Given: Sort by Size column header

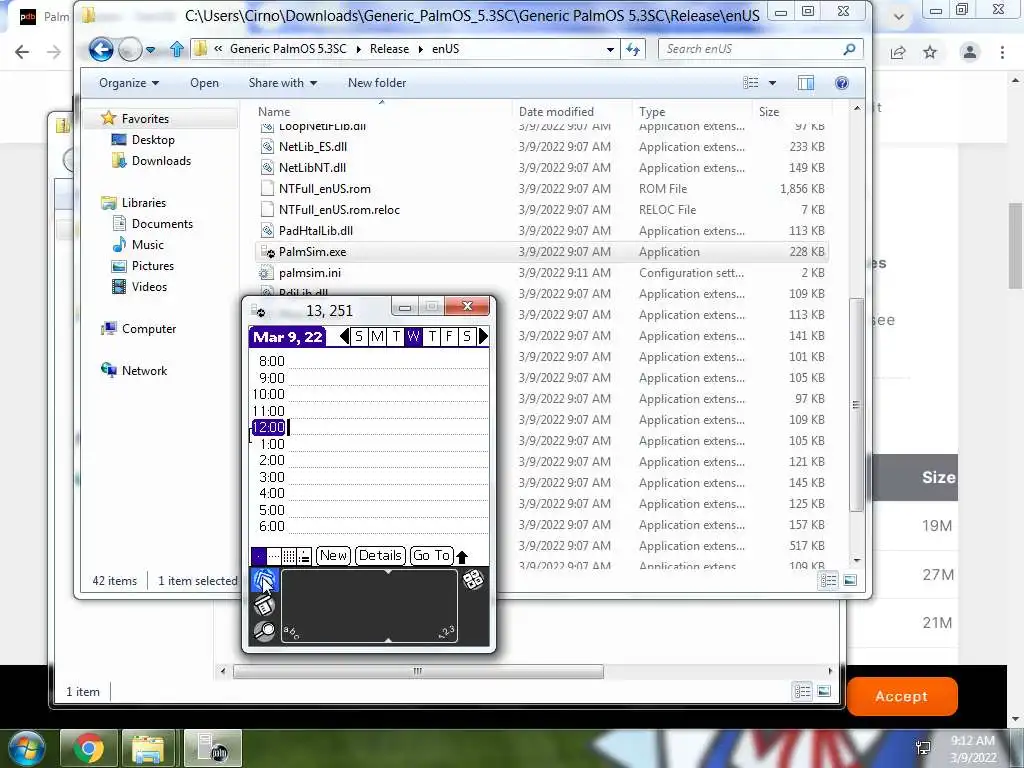Looking at the screenshot, I should coord(769,112).
